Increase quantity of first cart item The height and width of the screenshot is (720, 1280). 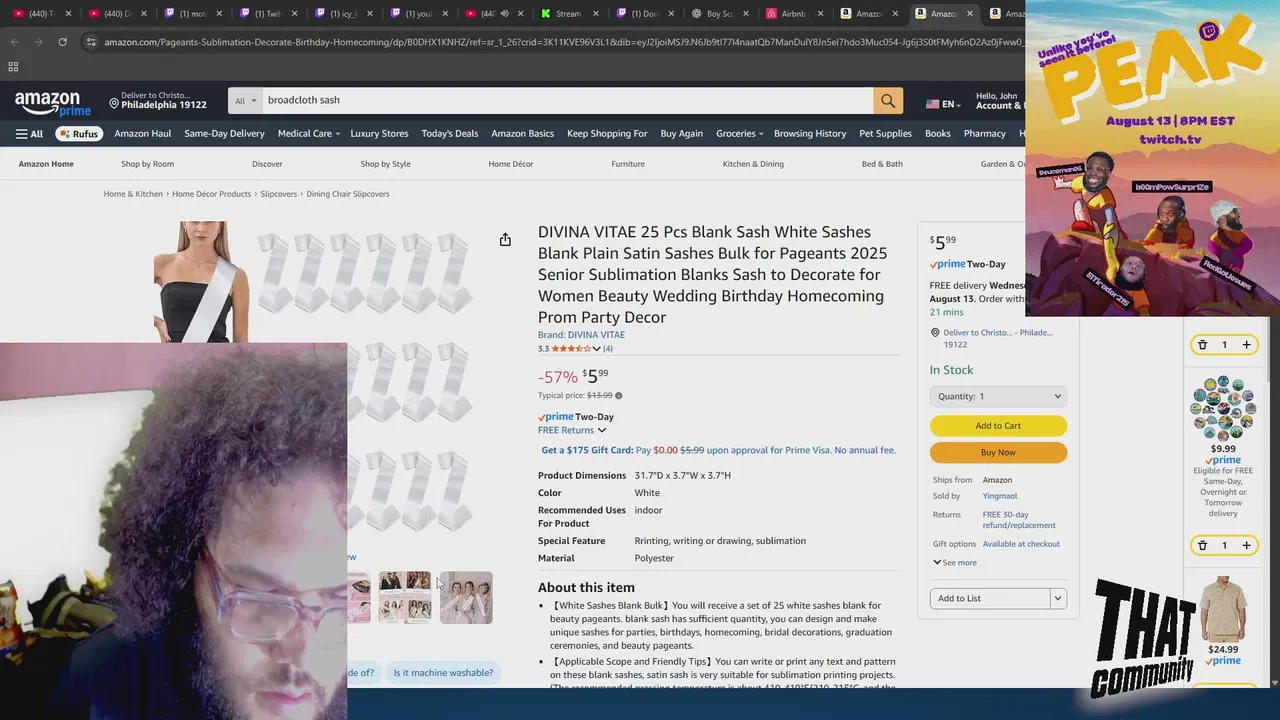(1246, 344)
